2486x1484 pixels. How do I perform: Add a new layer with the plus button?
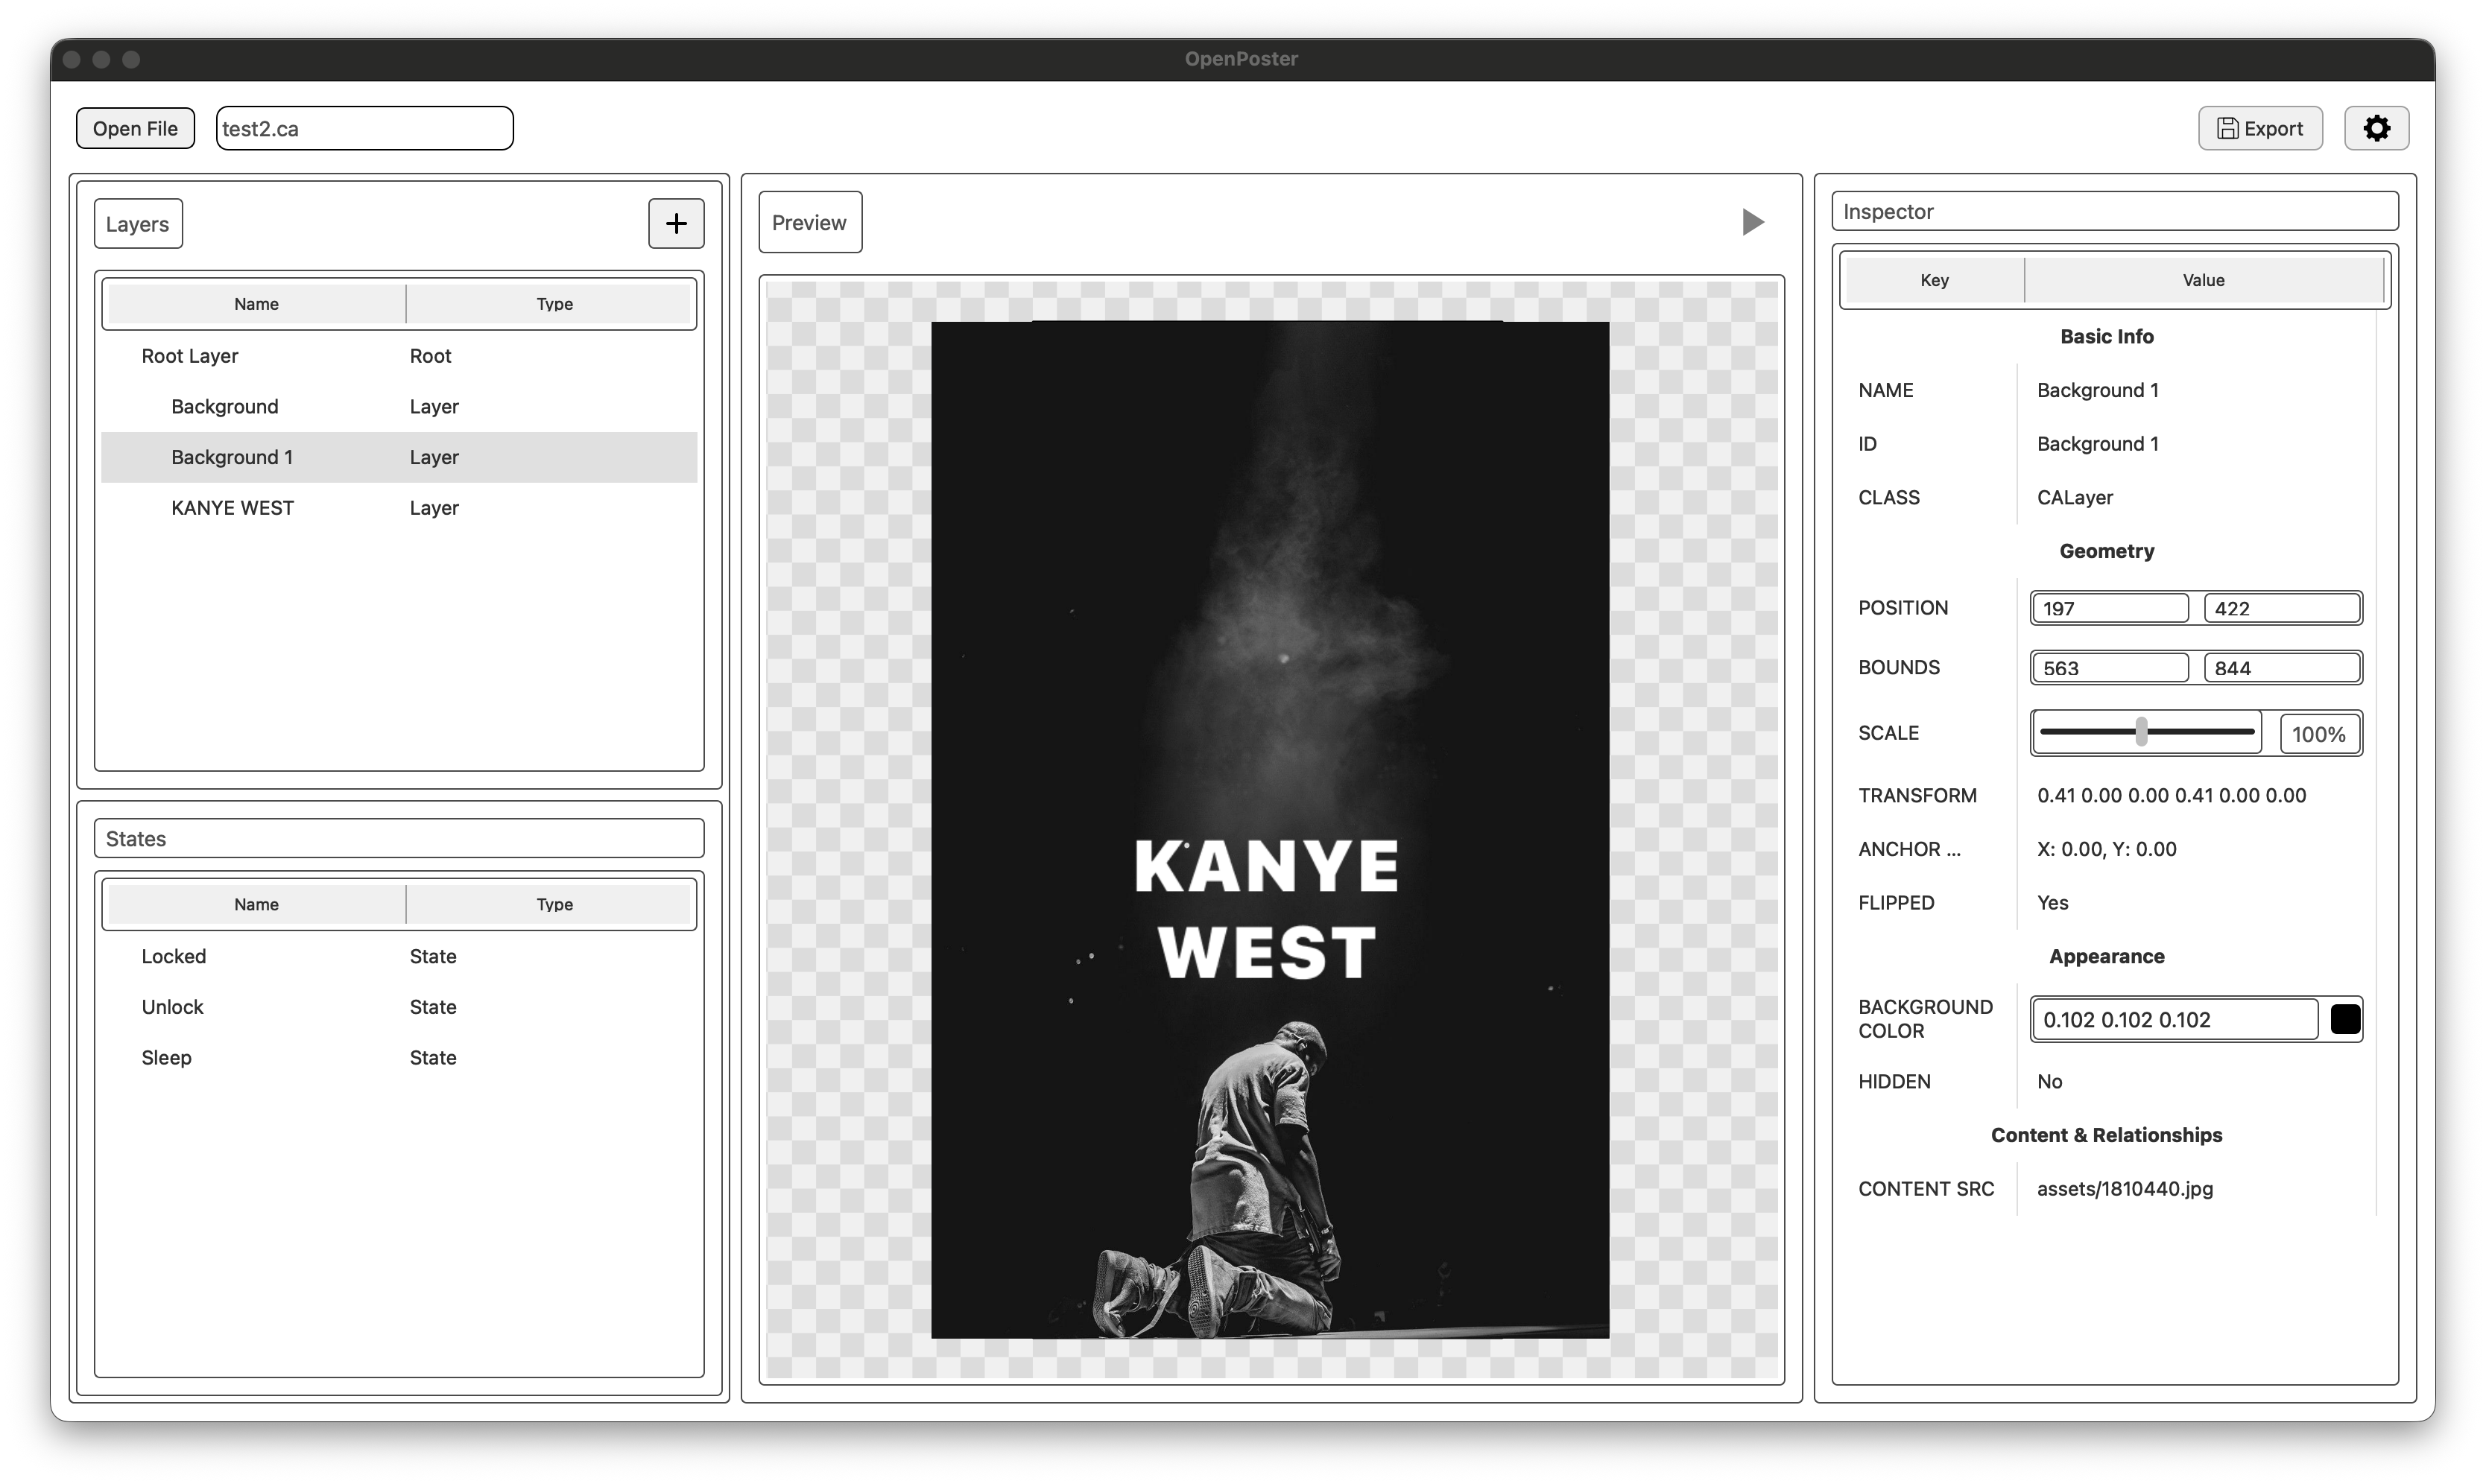(676, 223)
